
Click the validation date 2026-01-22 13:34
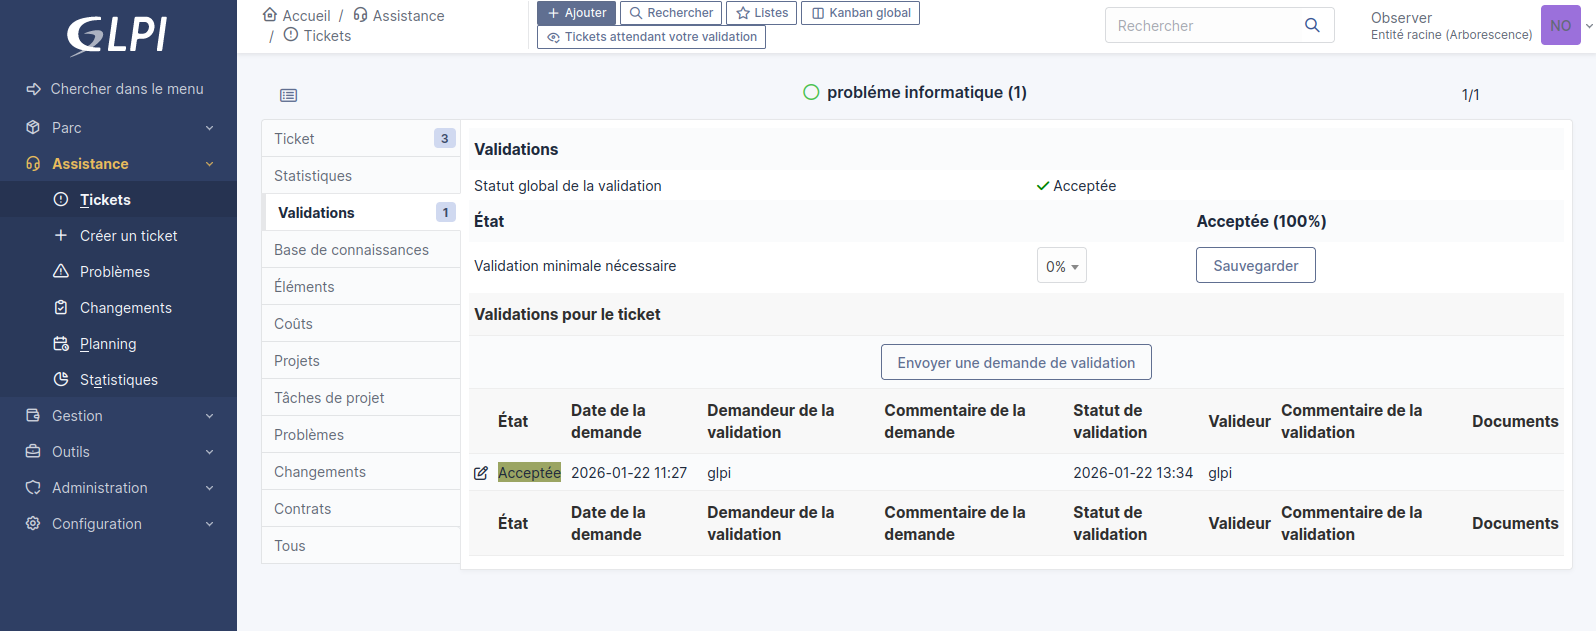click(1133, 473)
